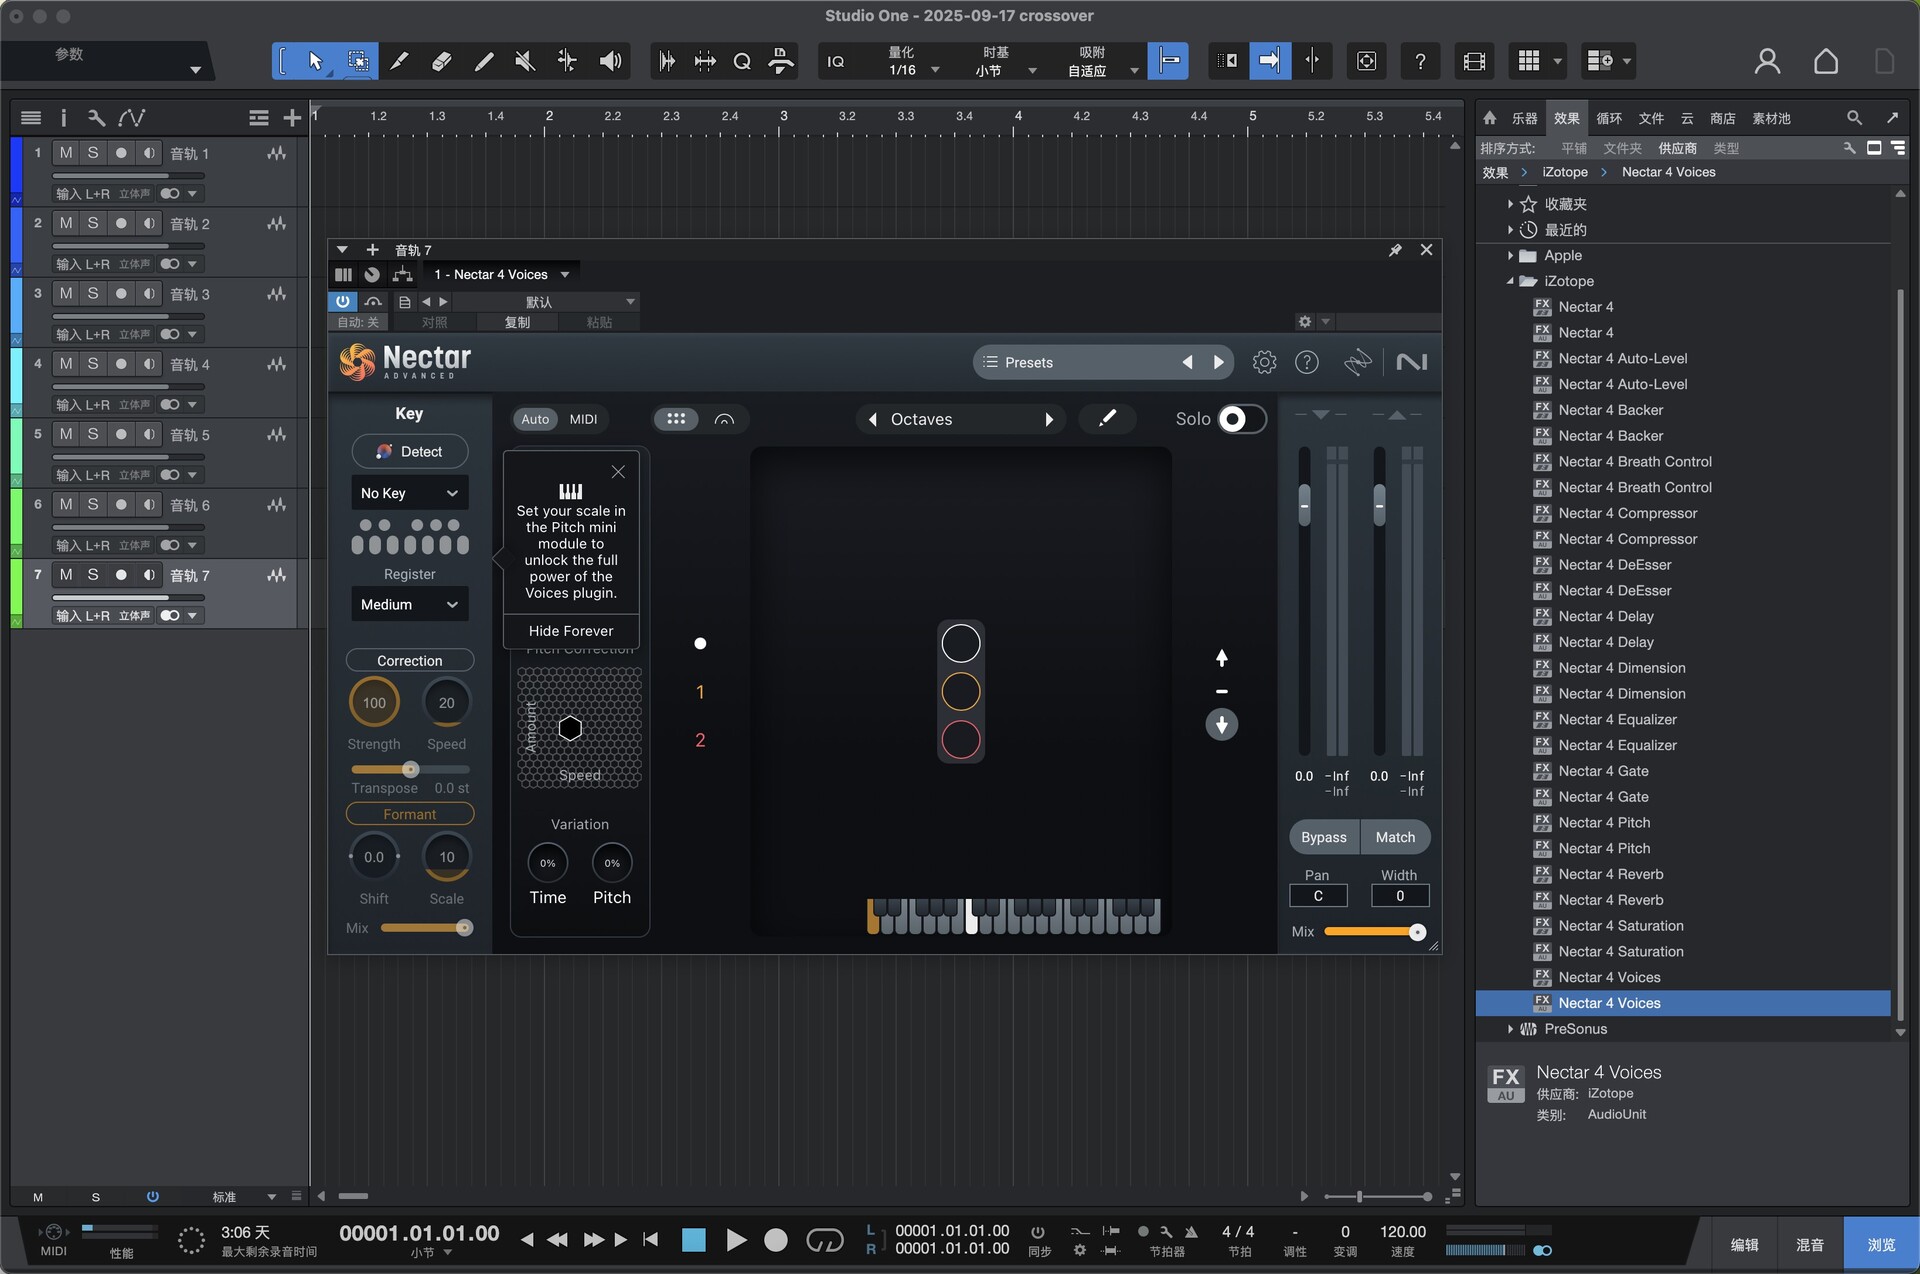Adjust the Nectar output Mix slider
This screenshot has width=1920, height=1274.
click(x=1375, y=932)
